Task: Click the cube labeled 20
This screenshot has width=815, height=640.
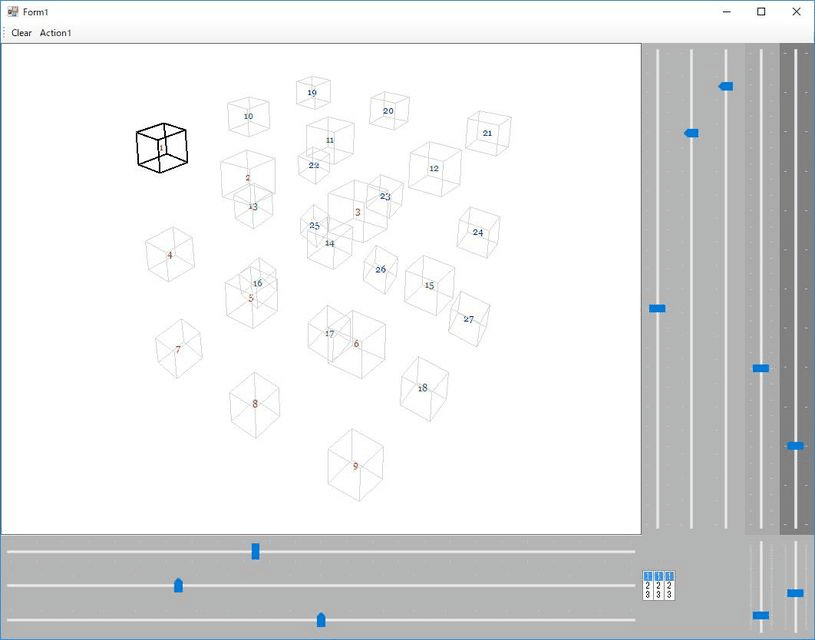Action: [x=389, y=111]
